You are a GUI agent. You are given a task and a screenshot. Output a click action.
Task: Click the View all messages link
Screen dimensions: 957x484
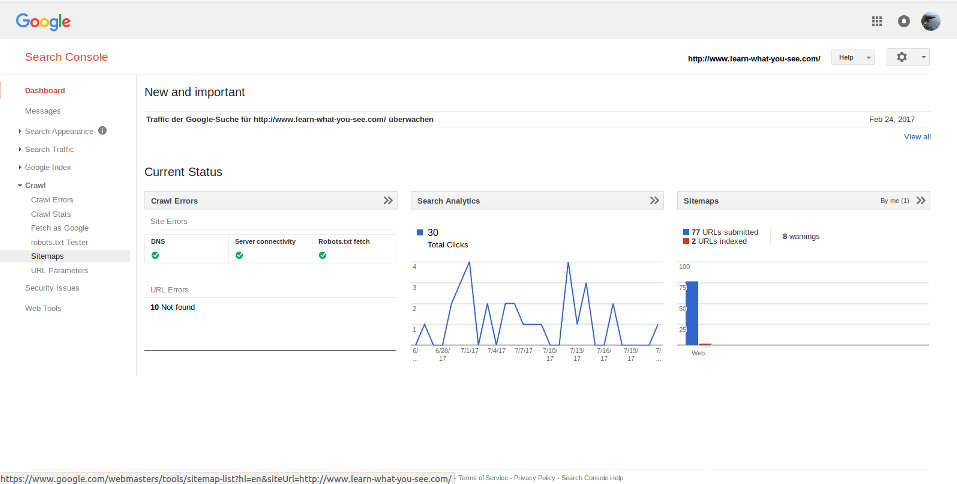[x=917, y=137]
